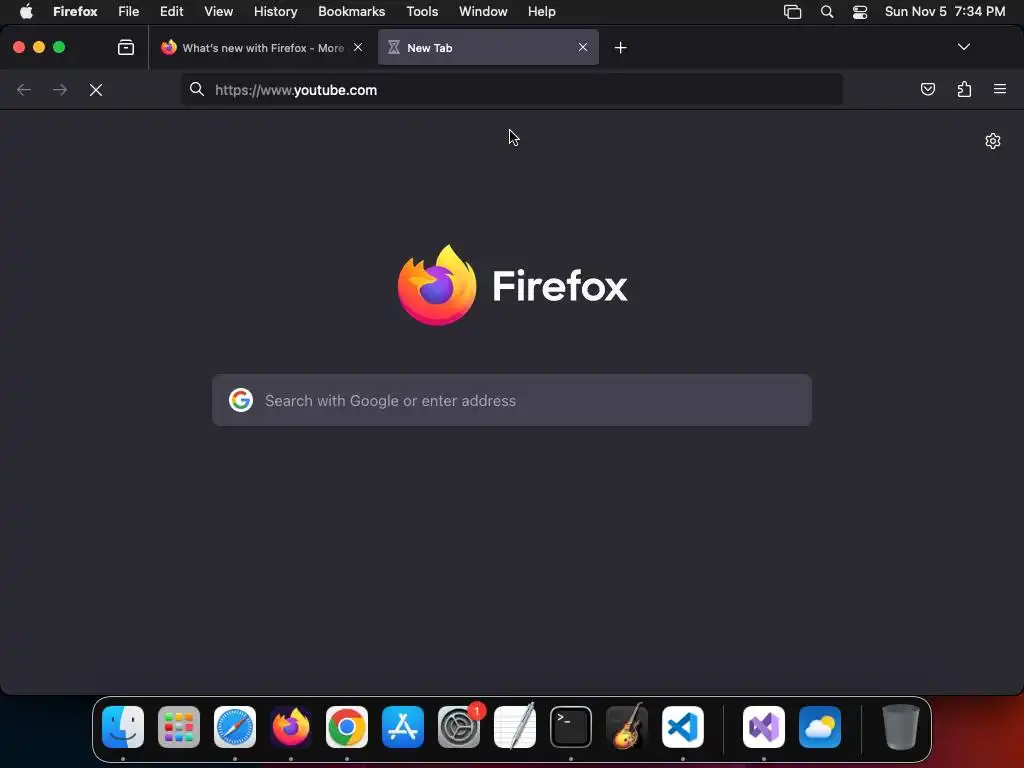Click the Search with Google field
This screenshot has width=1024, height=768.
tap(512, 400)
